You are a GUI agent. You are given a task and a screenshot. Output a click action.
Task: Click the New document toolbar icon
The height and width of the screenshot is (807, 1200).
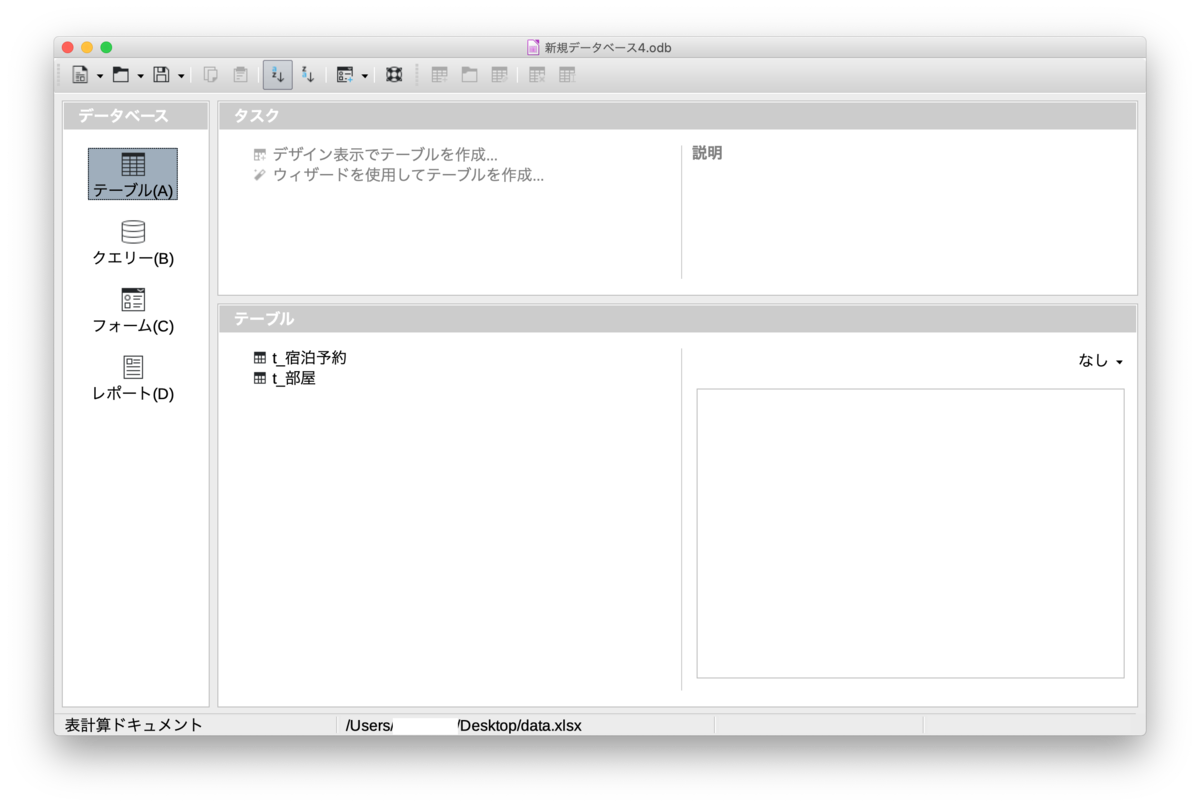(80, 75)
